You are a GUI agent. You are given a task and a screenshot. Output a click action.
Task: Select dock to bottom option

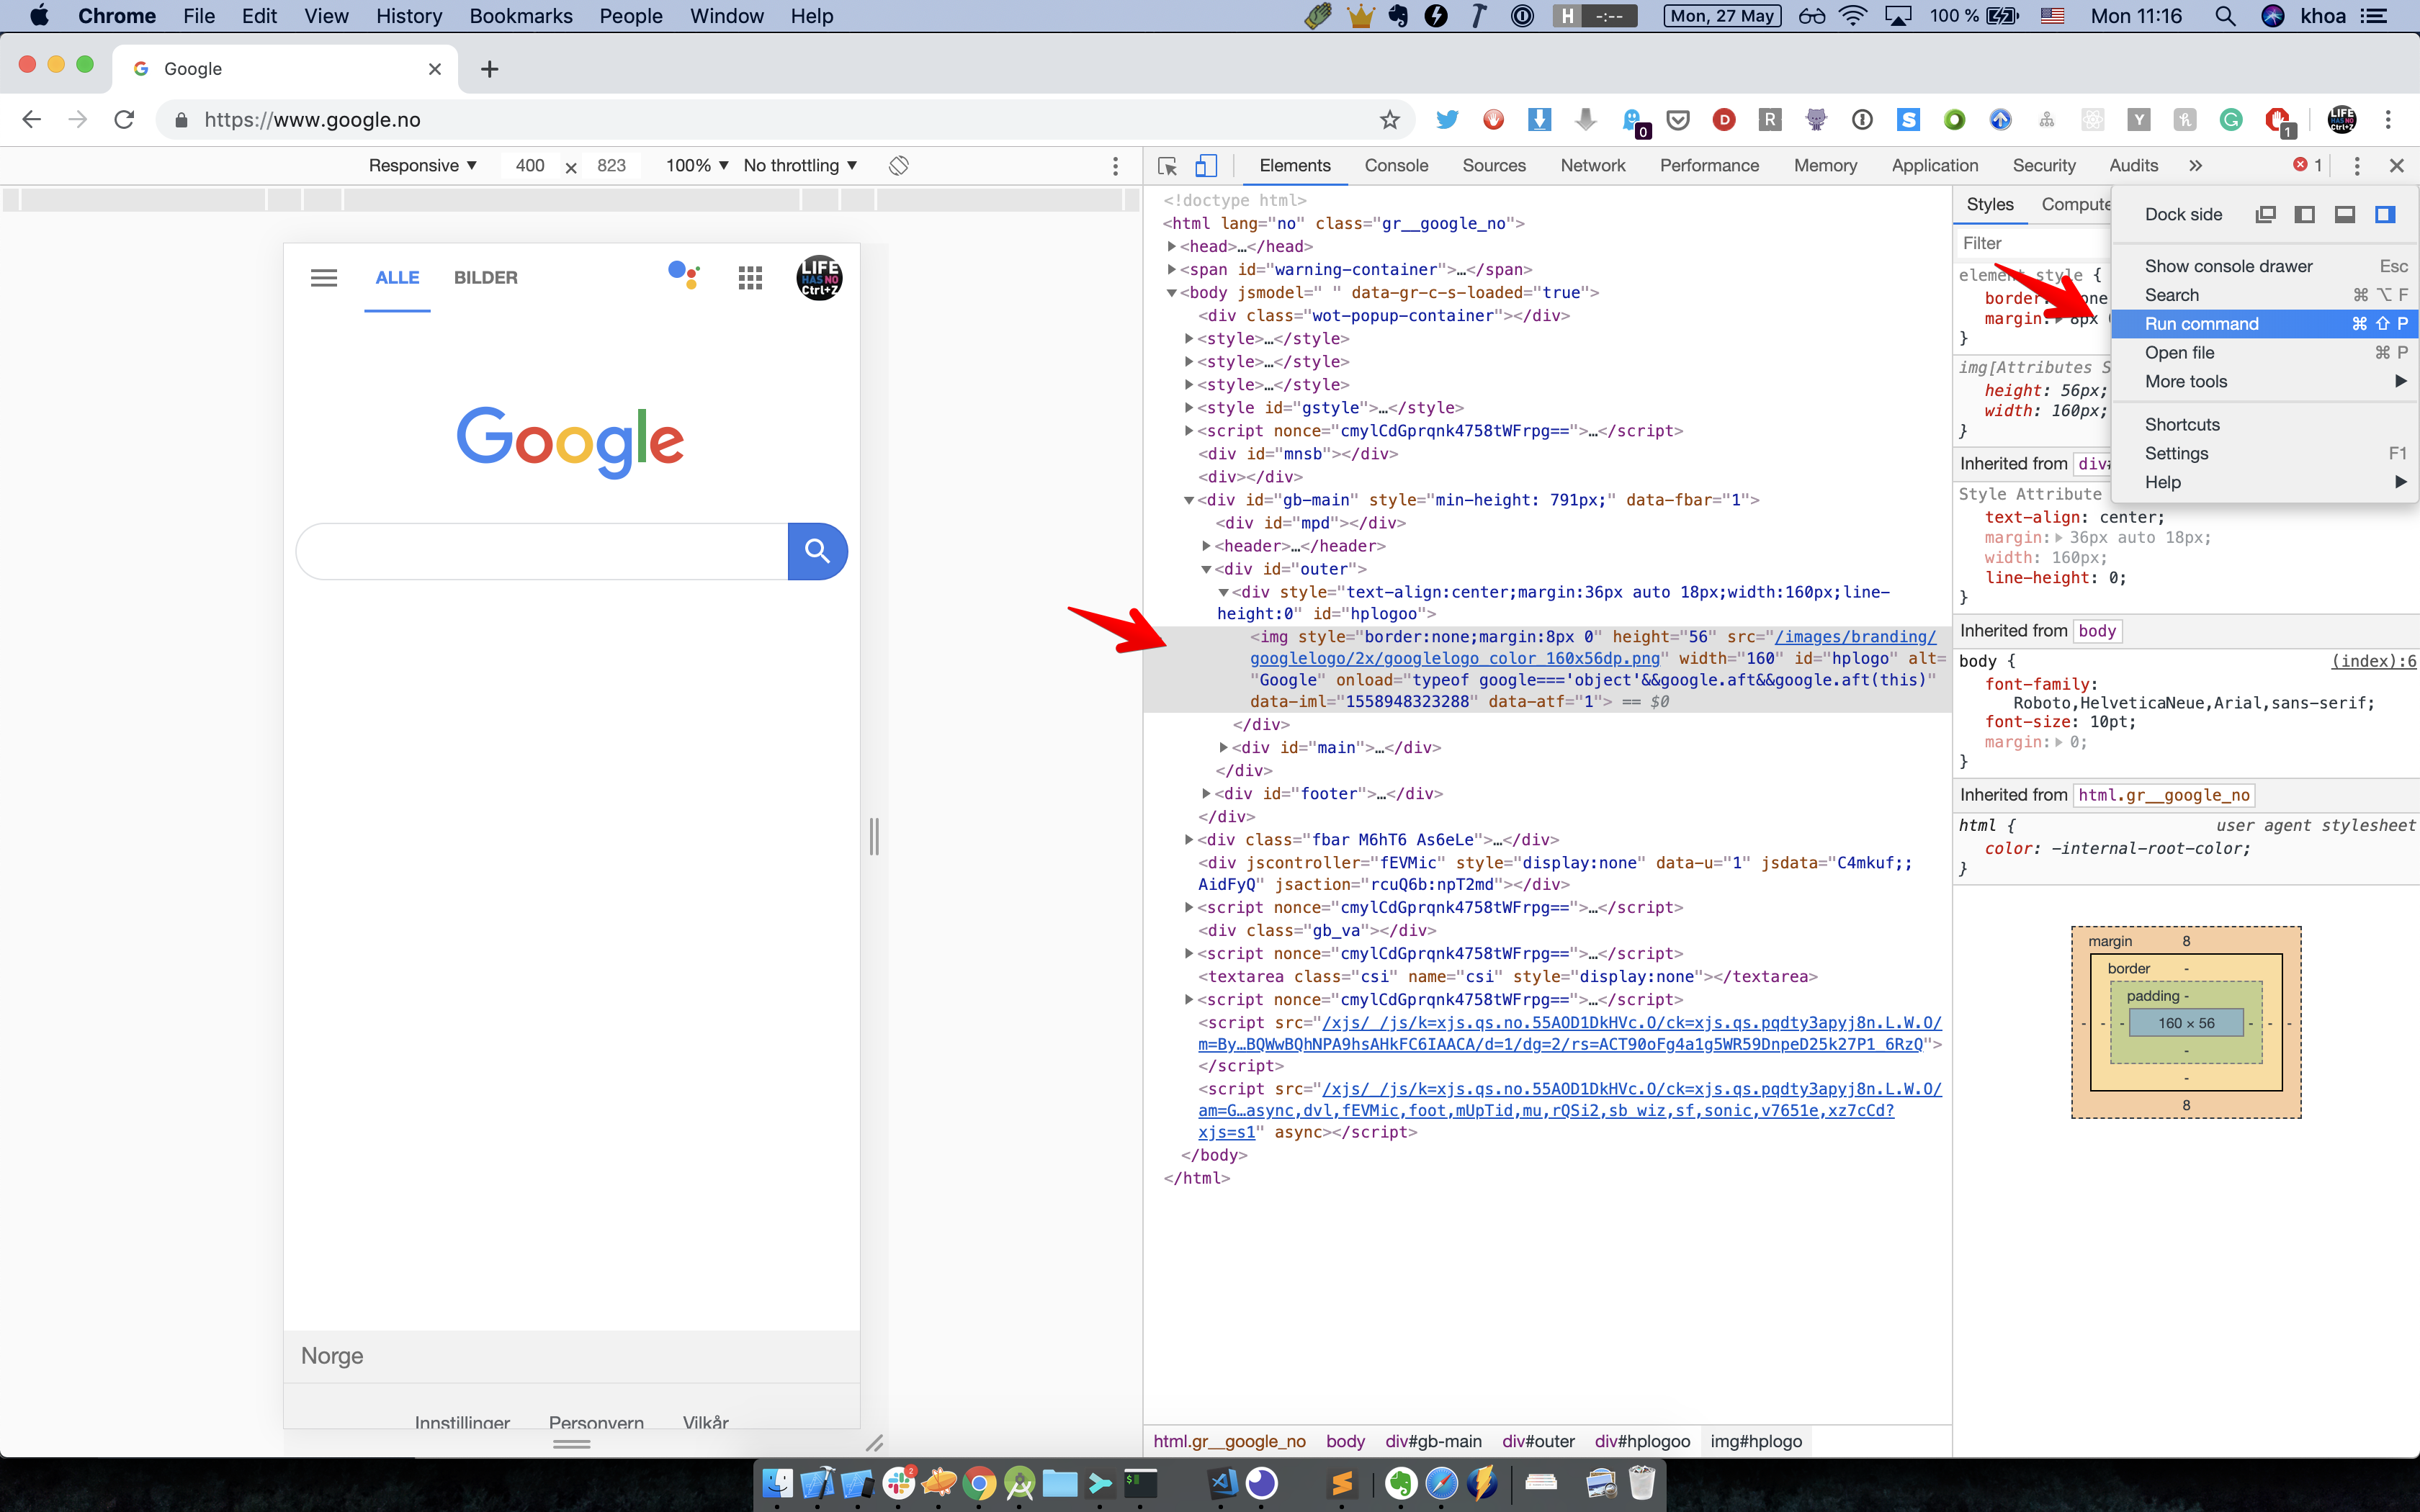2344,215
